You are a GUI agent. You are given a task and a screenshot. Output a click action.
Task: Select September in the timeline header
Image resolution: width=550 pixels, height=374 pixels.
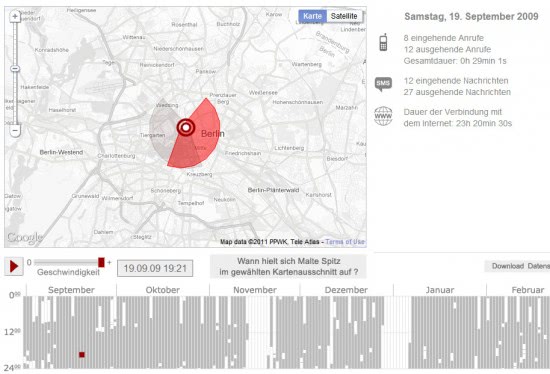tap(71, 290)
